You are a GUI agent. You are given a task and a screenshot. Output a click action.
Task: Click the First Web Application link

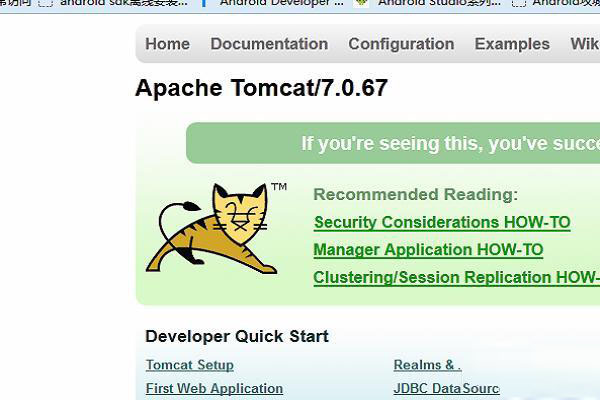[214, 388]
